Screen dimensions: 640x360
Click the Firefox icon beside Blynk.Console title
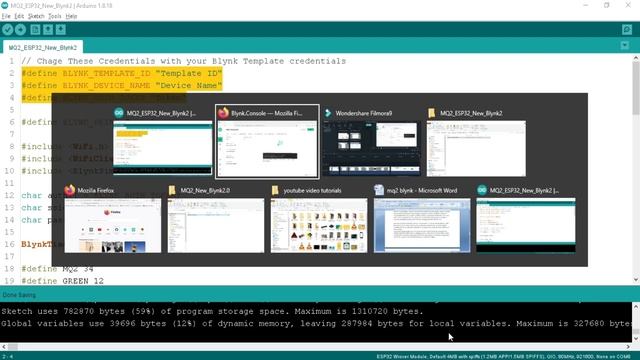(x=223, y=113)
